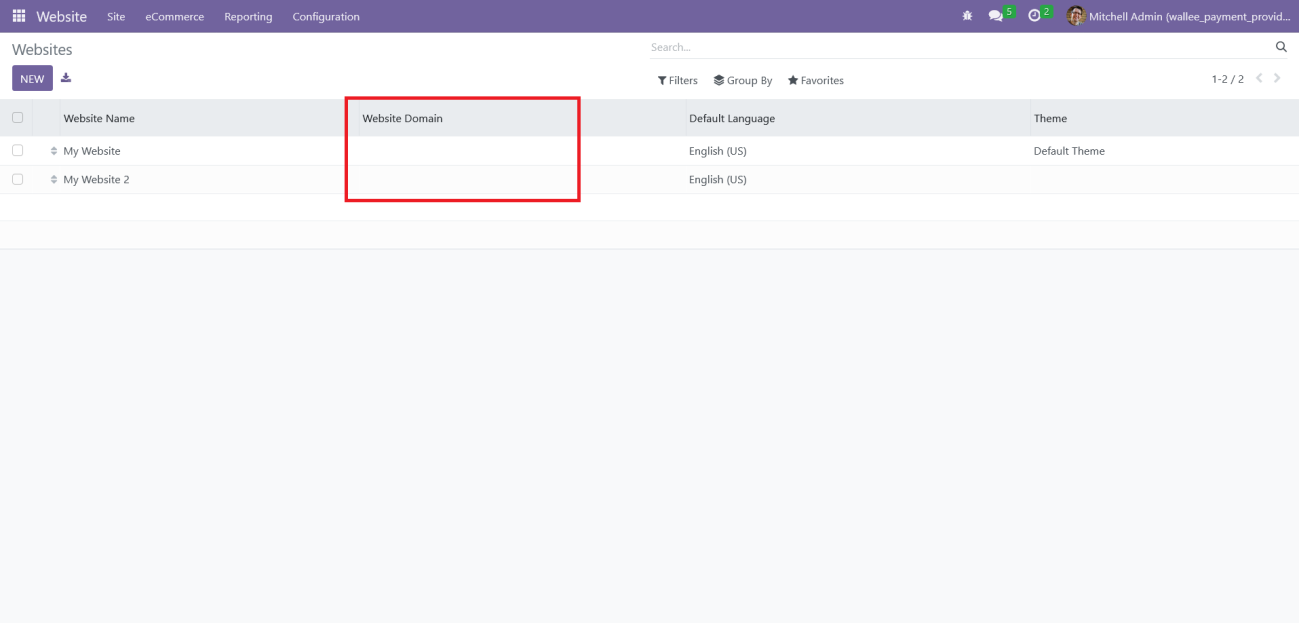
Task: Expand the Filters dropdown
Action: click(x=677, y=81)
